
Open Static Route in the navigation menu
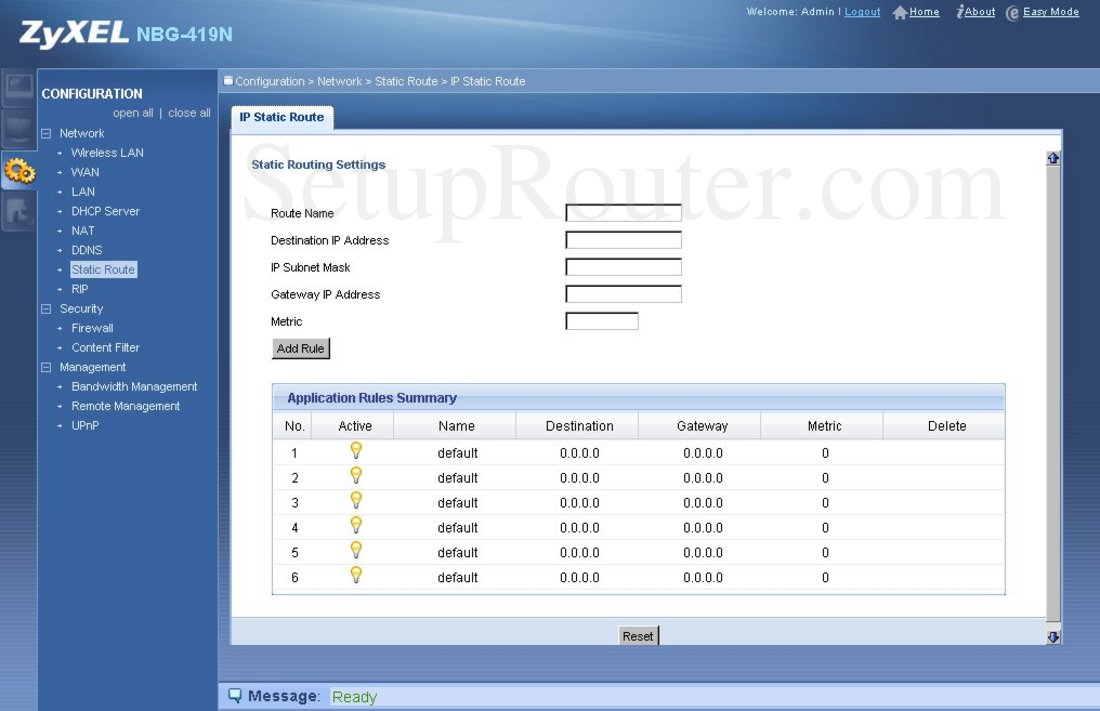(103, 269)
